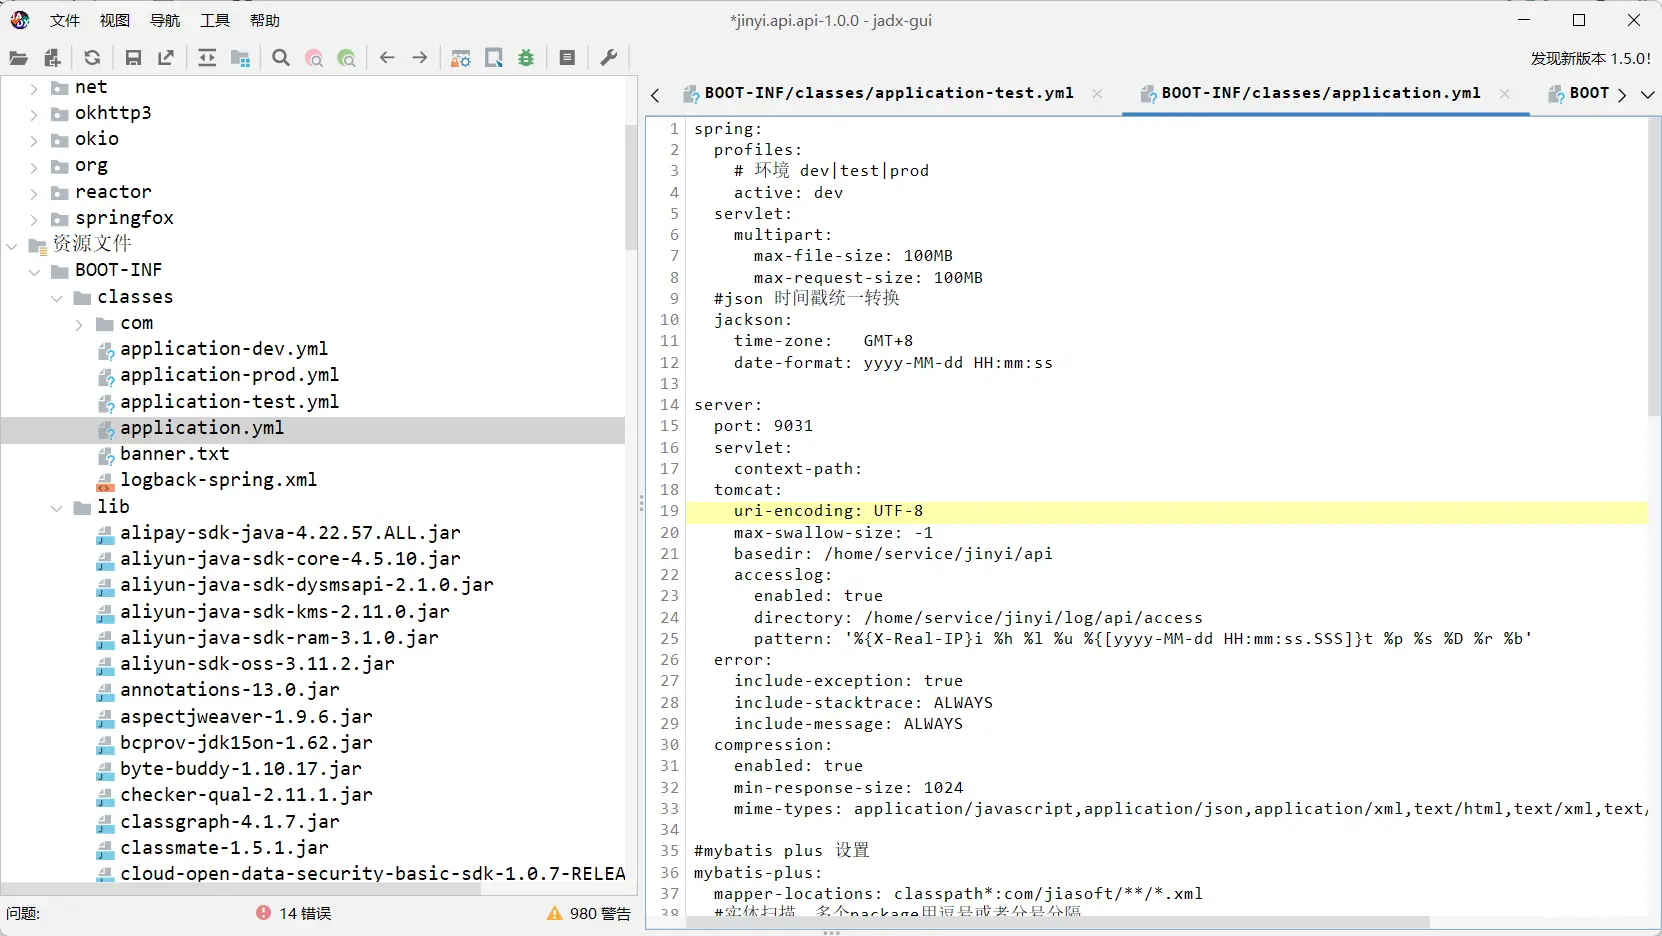
Task: Open the 导航 menu
Action: click(x=165, y=20)
